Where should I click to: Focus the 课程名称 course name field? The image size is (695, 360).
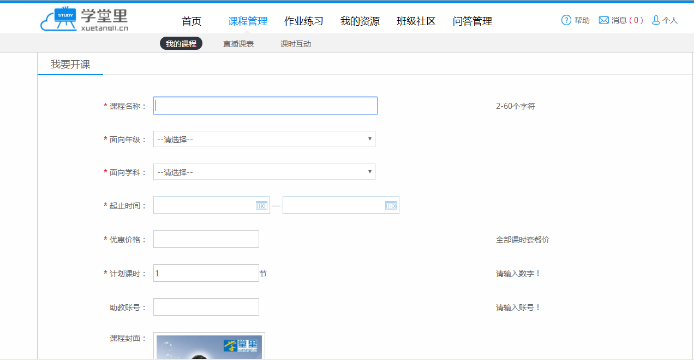(266, 106)
